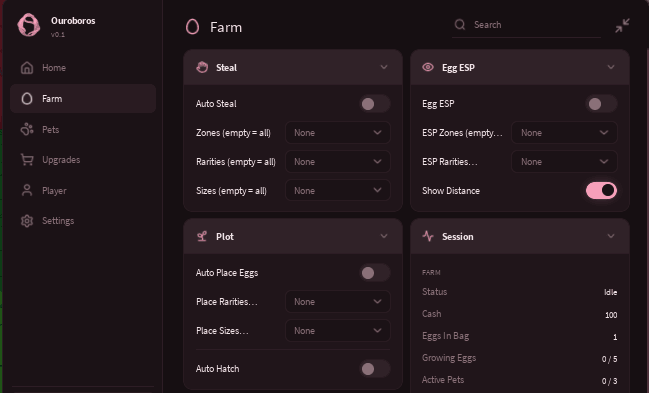Collapse the Steal panel chevron

tap(384, 67)
